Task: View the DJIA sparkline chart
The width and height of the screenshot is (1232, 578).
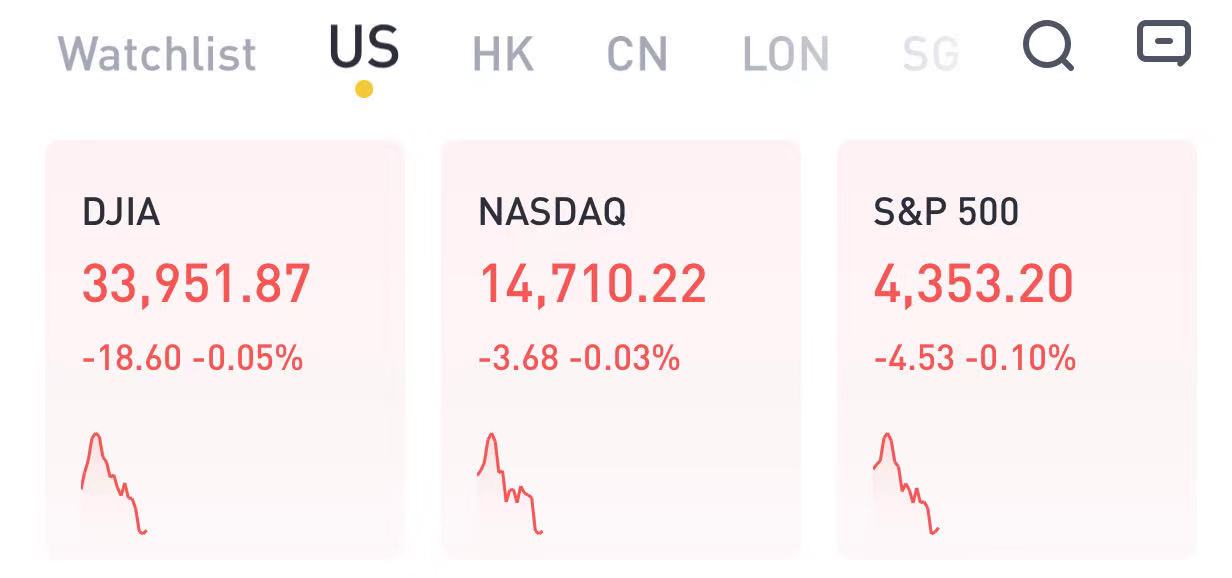Action: (114, 483)
